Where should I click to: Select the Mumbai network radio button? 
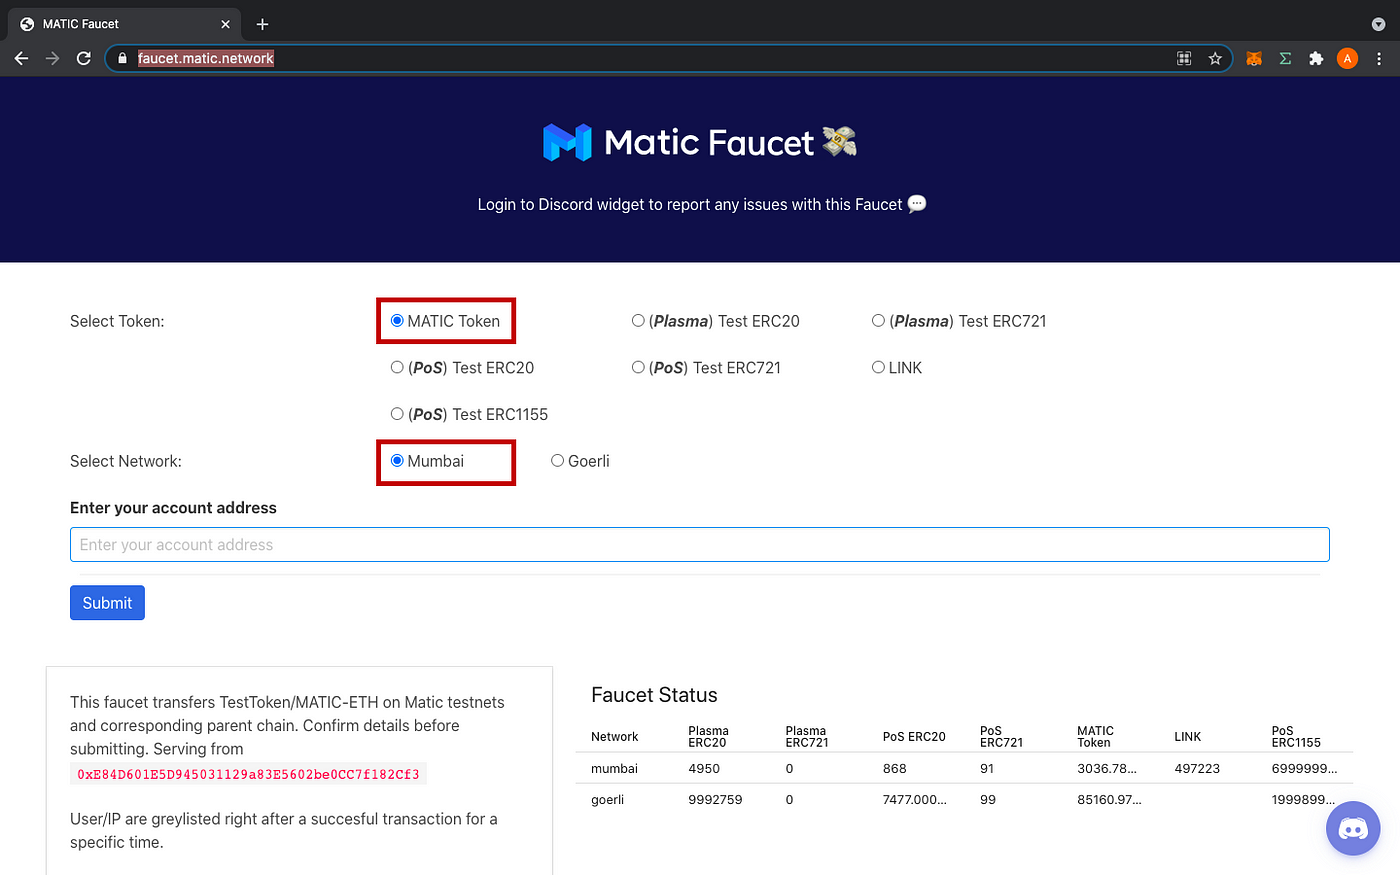click(397, 461)
